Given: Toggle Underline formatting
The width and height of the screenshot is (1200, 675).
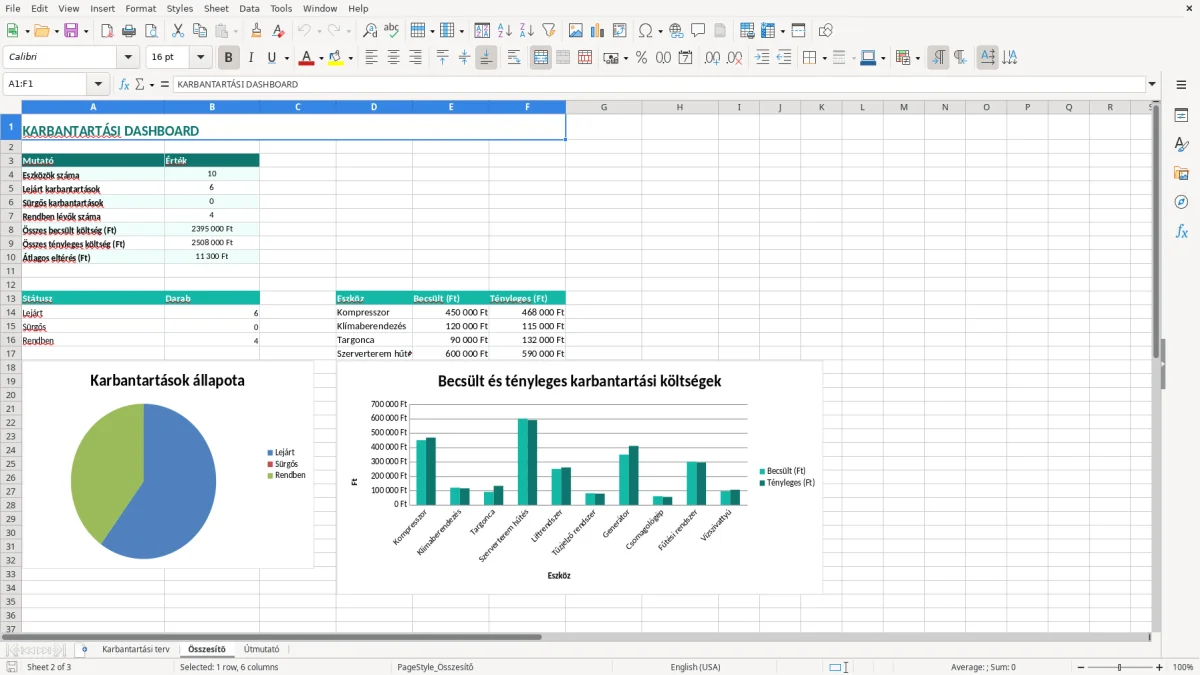Looking at the screenshot, I should click(x=271, y=58).
